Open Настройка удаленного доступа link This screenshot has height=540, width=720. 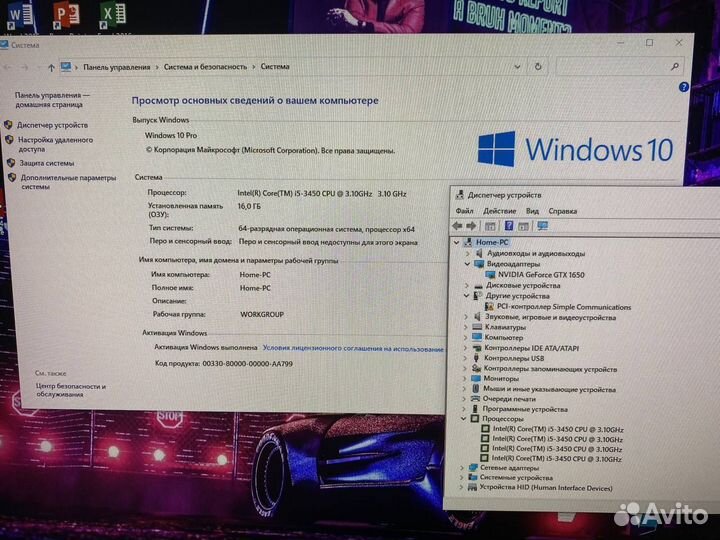[x=55, y=144]
